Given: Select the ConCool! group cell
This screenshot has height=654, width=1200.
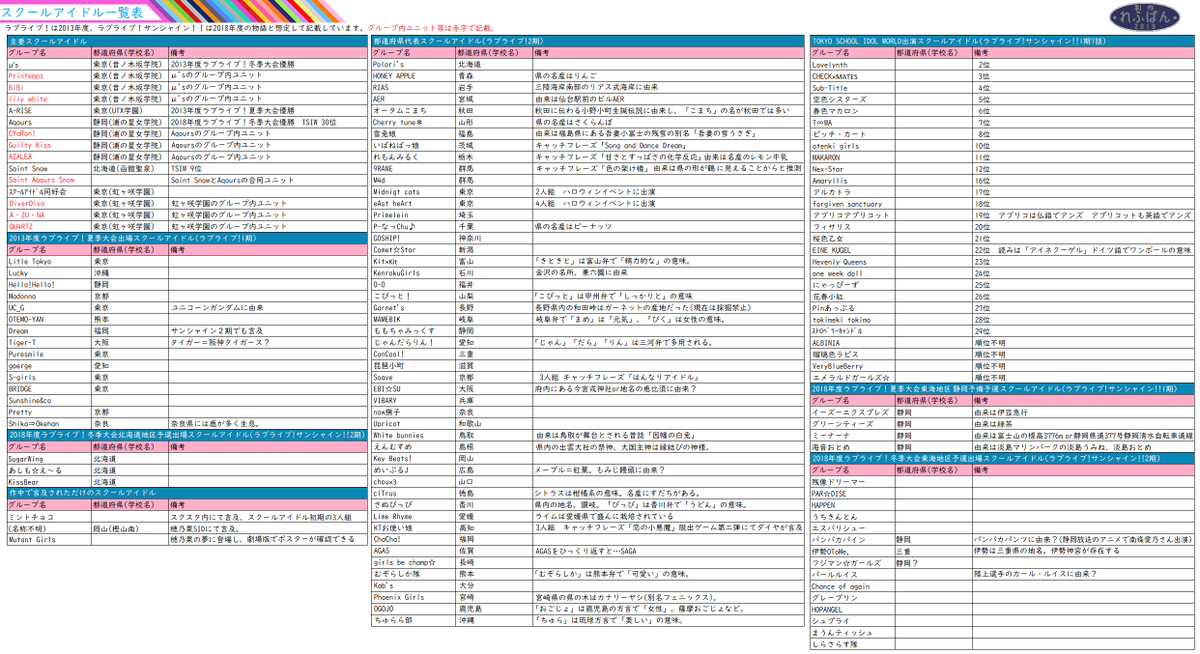Looking at the screenshot, I should 413,353.
